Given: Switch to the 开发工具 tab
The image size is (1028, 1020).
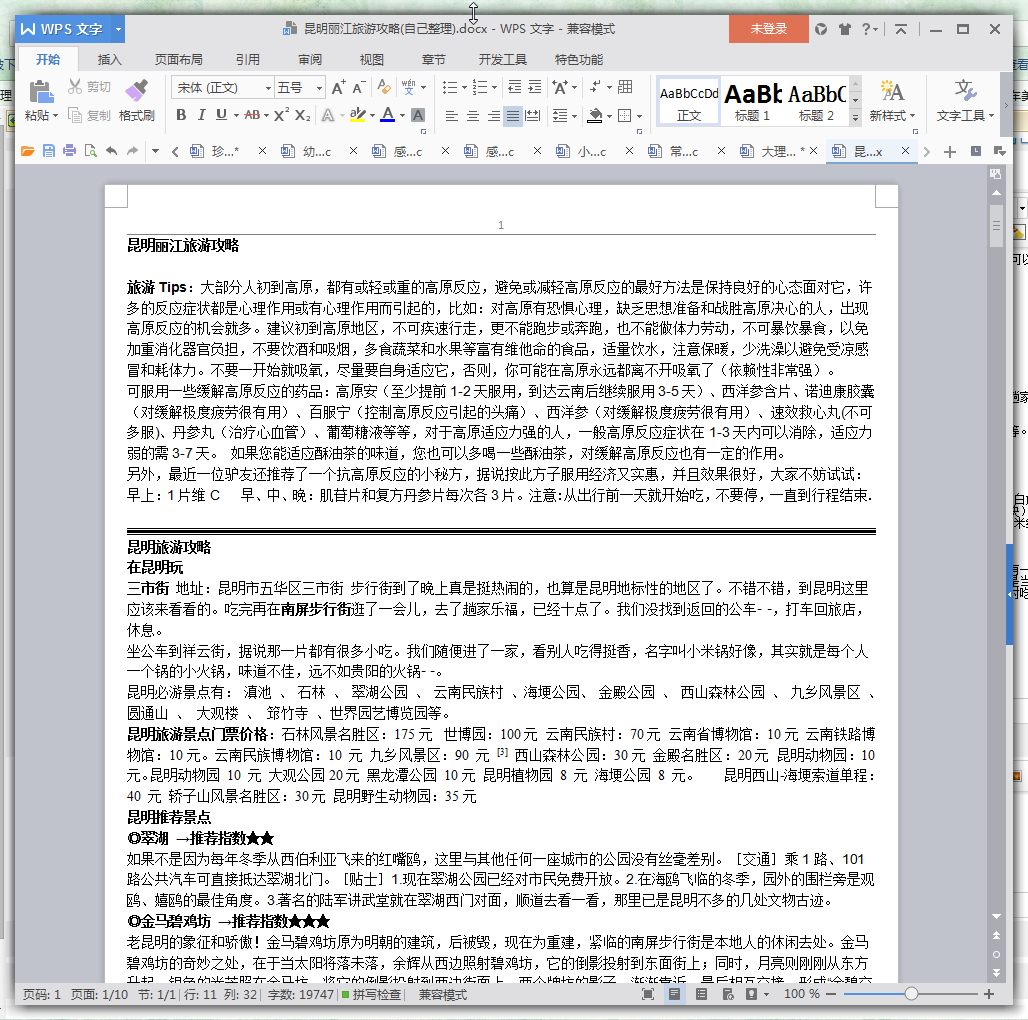Looking at the screenshot, I should tap(502, 60).
